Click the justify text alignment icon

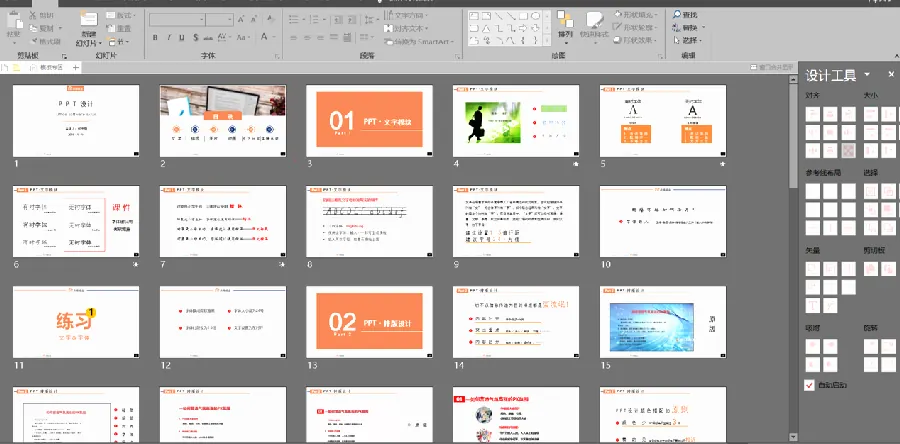[335, 38]
